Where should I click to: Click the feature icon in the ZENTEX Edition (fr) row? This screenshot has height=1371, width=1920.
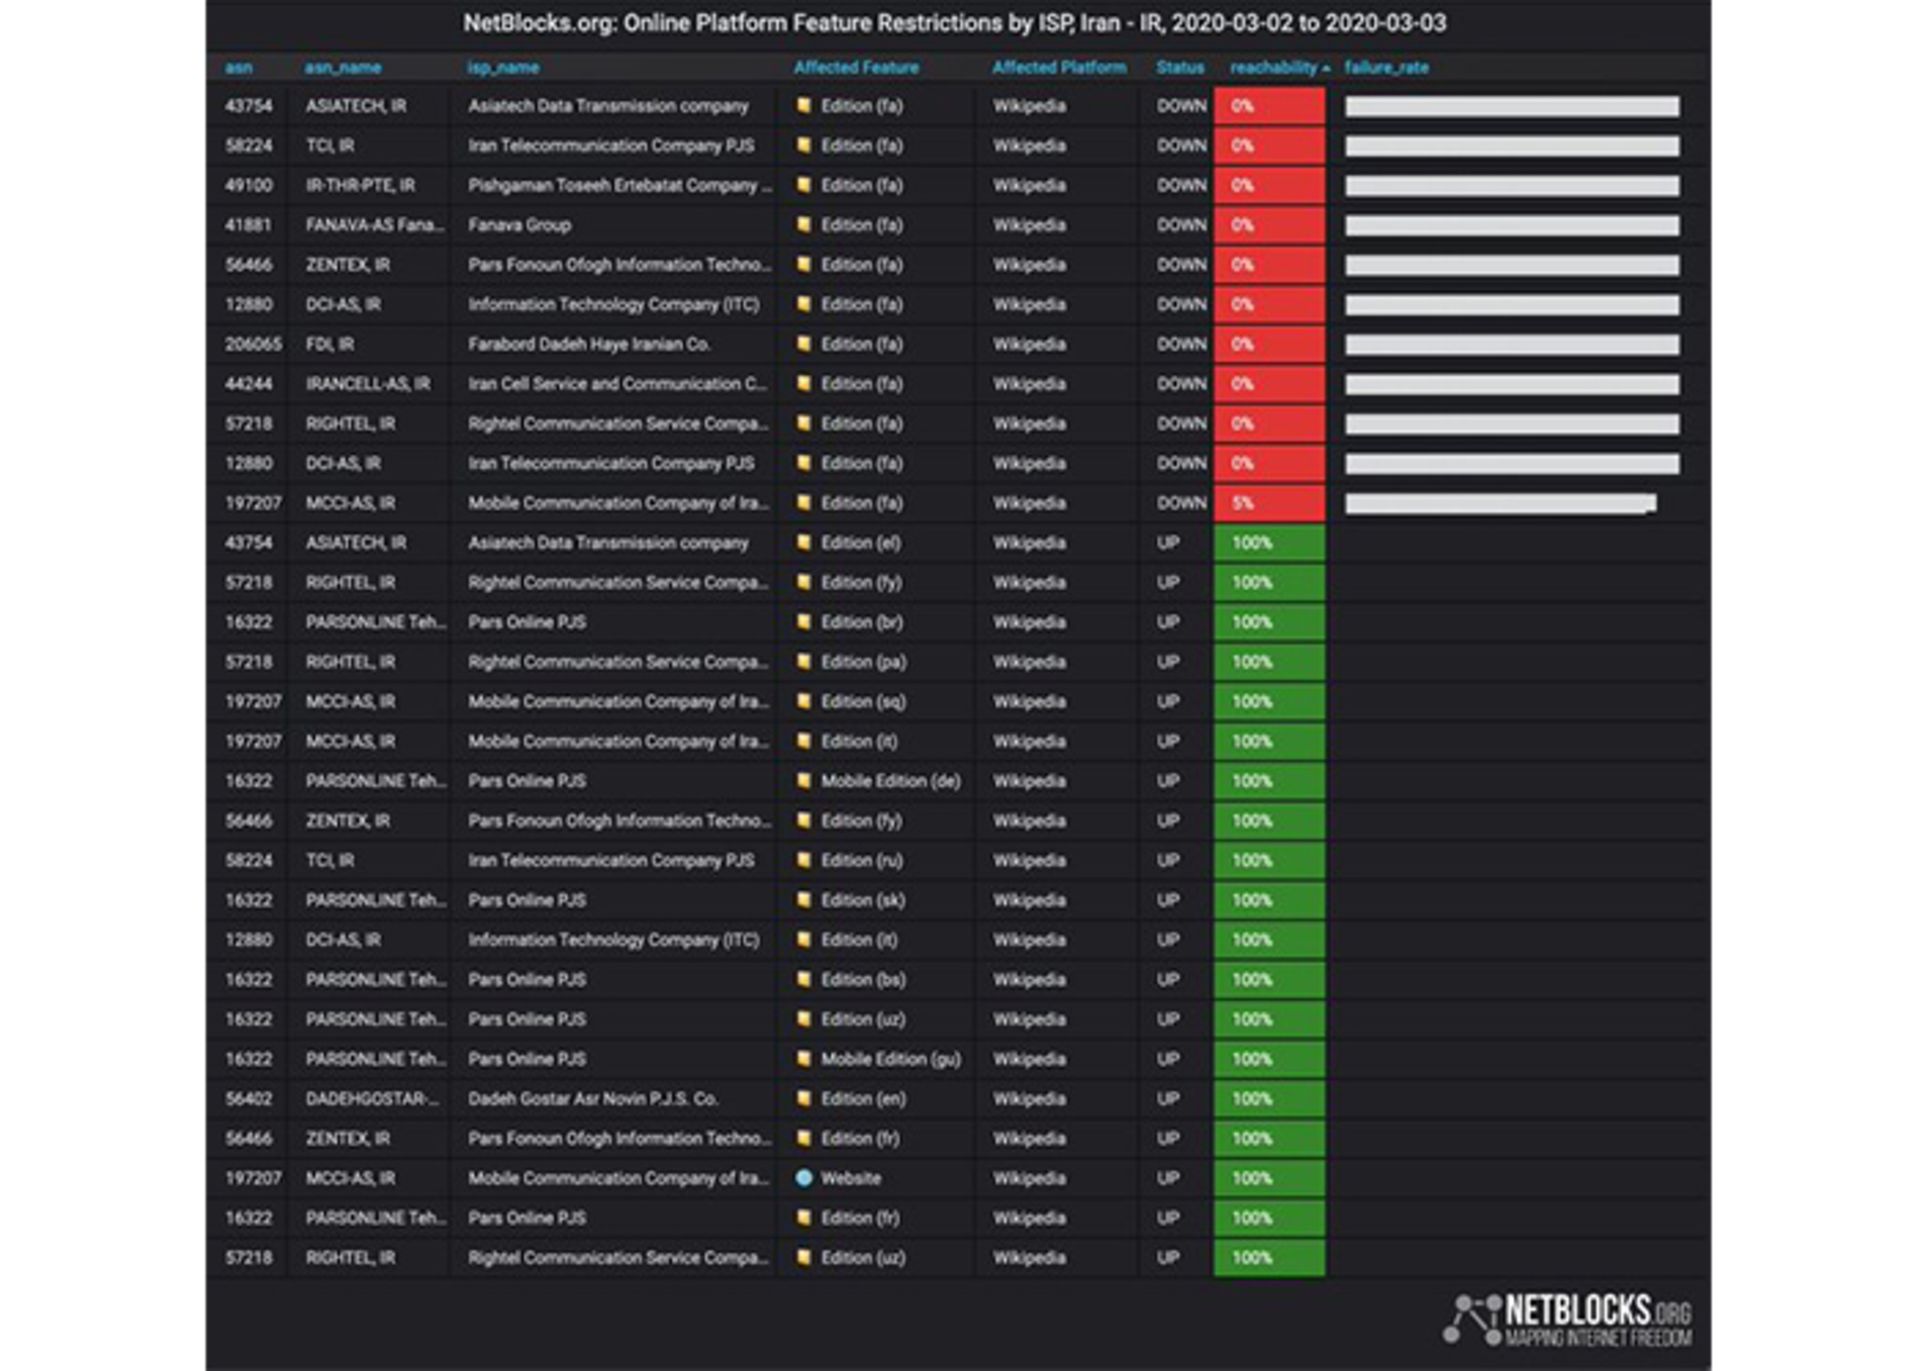point(803,1138)
